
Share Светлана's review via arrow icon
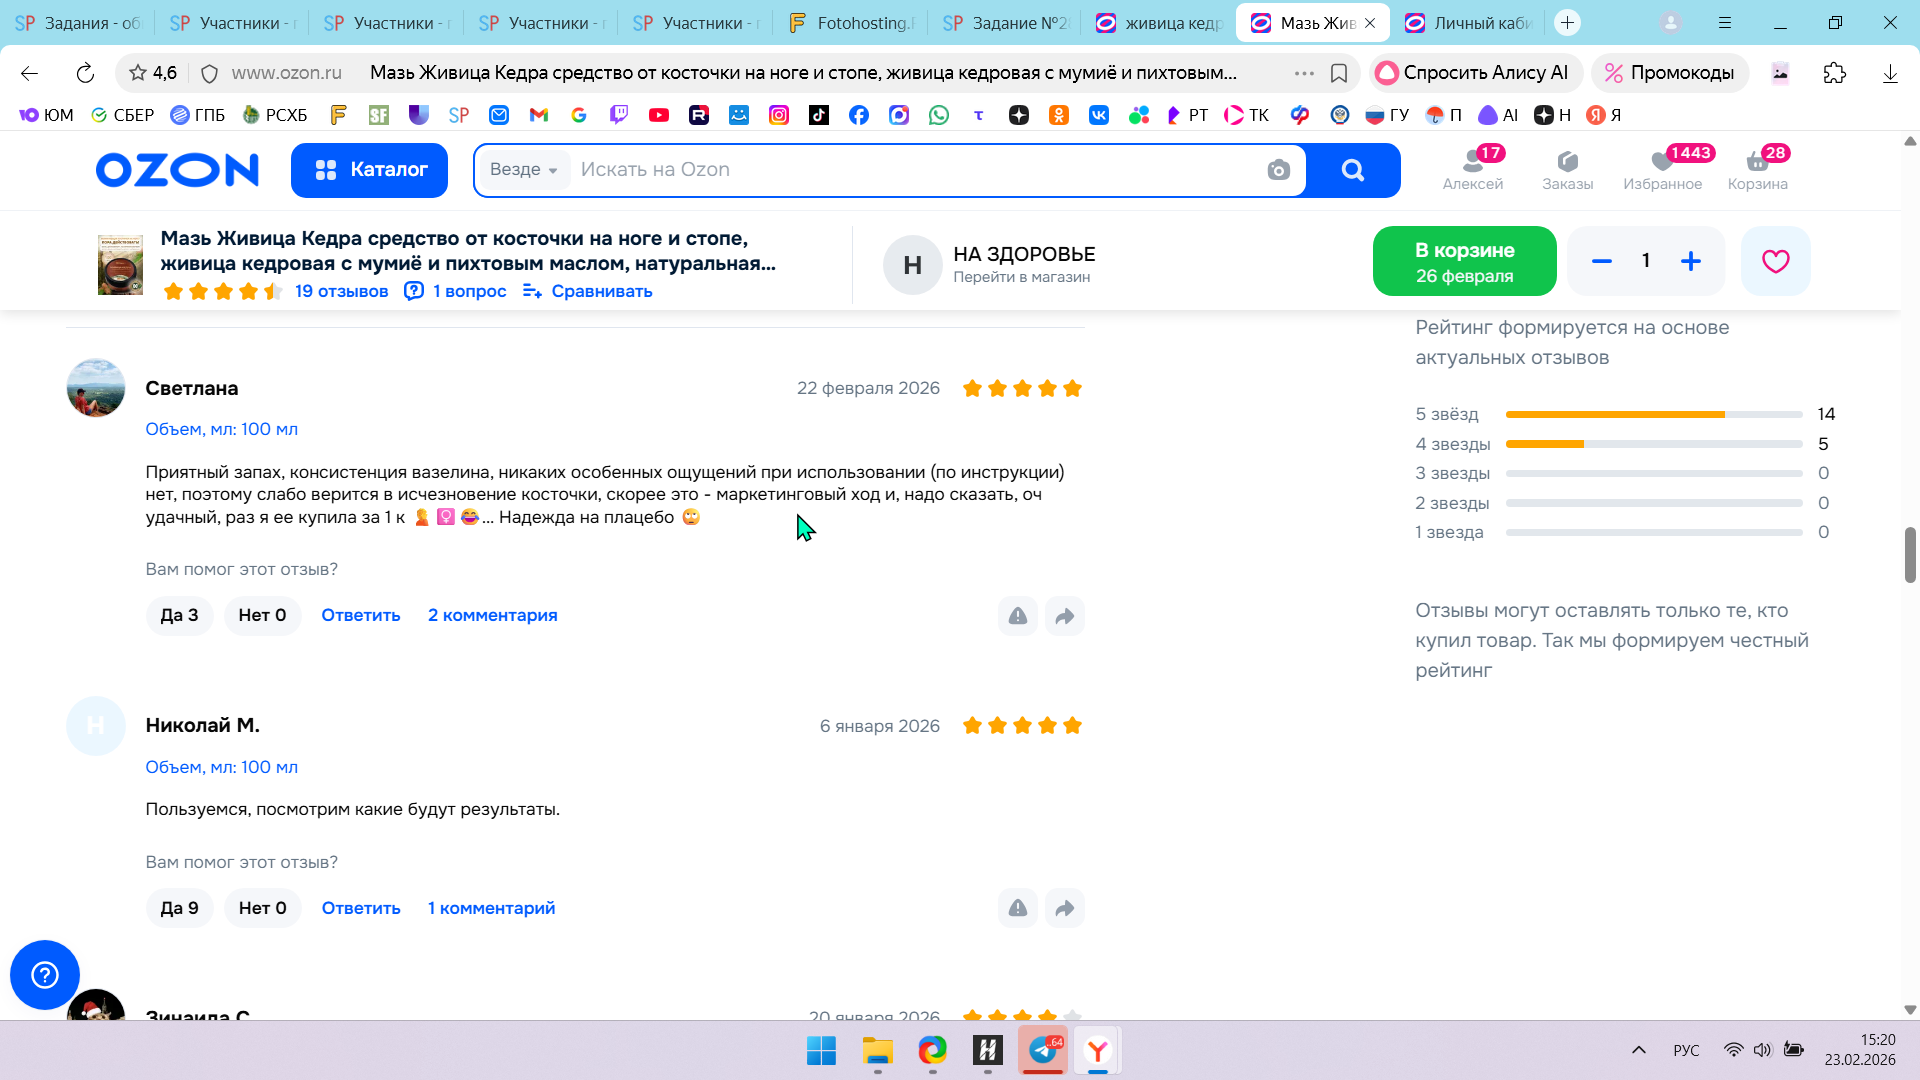coord(1064,616)
